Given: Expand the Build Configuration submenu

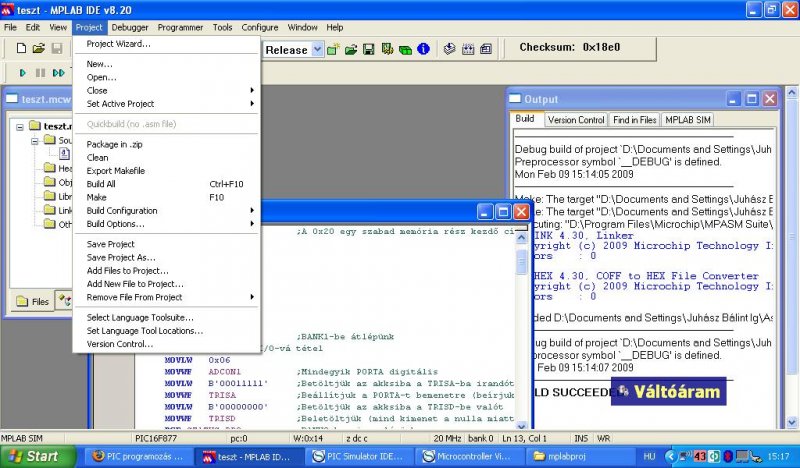Looking at the screenshot, I should click(166, 211).
